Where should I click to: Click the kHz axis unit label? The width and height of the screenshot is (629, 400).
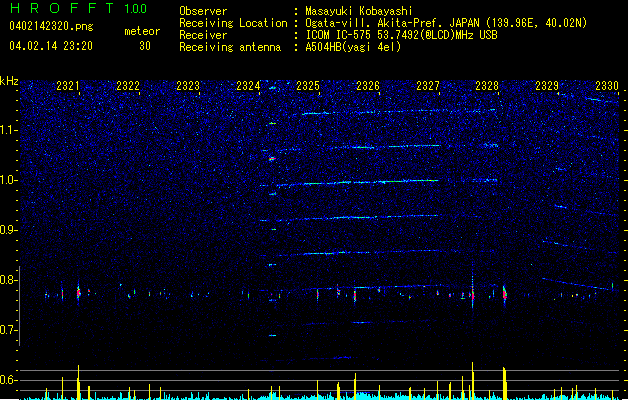click(9, 81)
